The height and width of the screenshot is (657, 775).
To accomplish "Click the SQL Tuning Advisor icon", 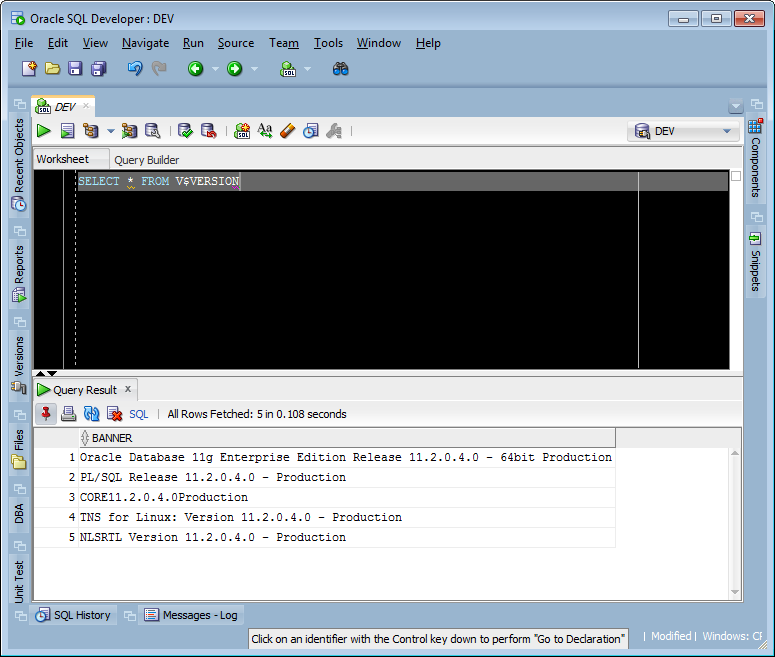I will 153,131.
